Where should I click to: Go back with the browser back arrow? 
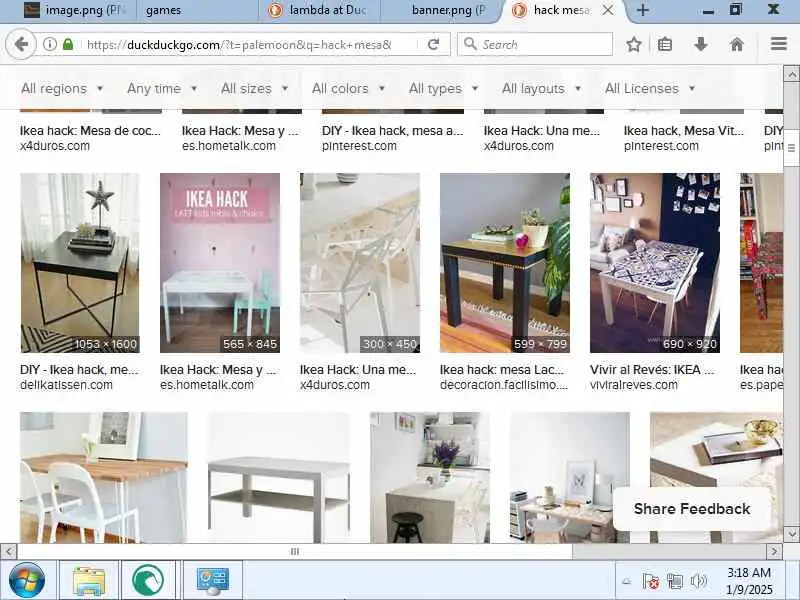point(21,44)
